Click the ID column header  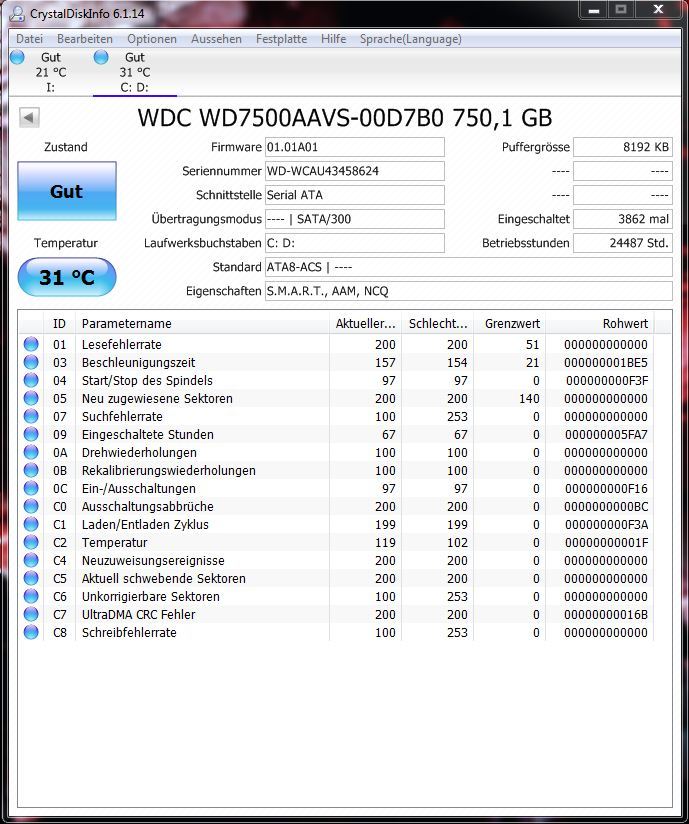click(59, 323)
